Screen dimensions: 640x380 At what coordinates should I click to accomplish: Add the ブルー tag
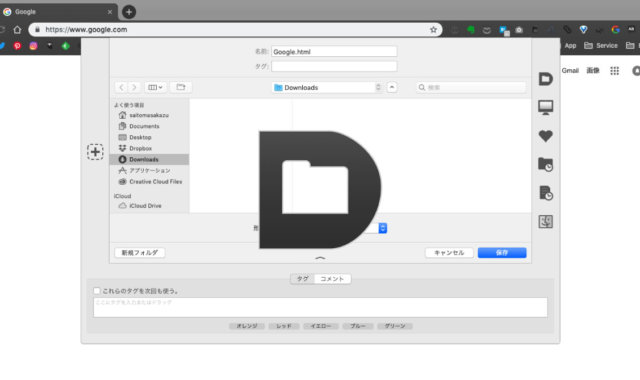(x=358, y=326)
